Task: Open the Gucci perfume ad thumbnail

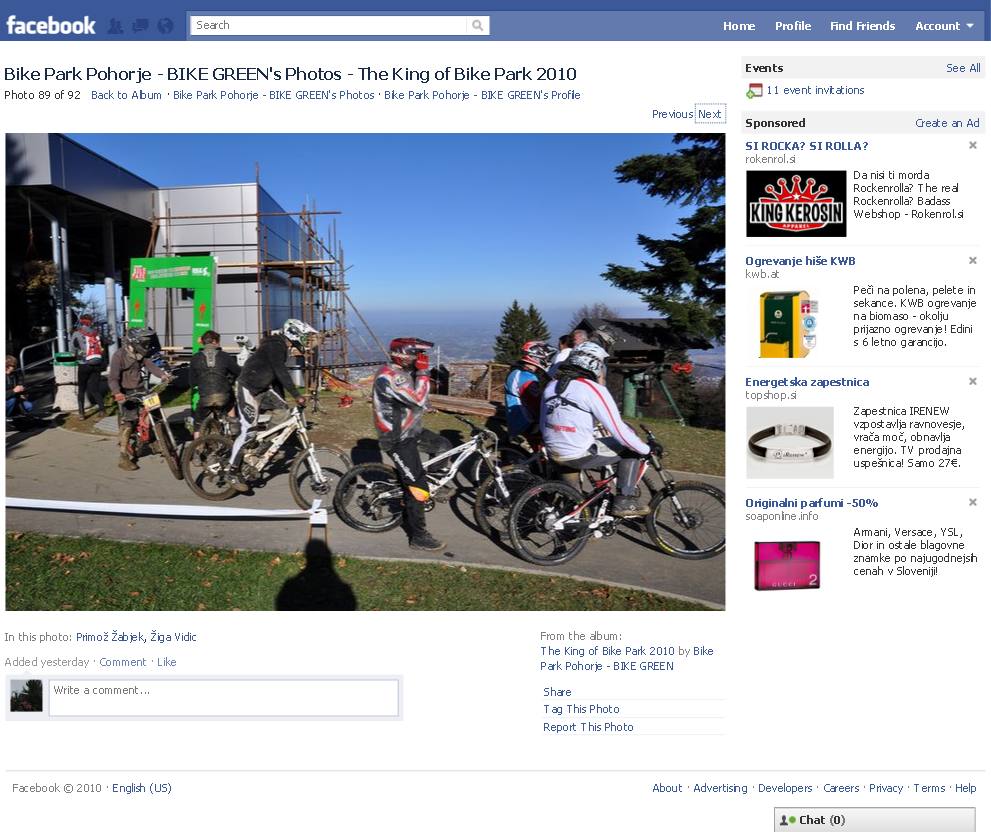Action: click(787, 565)
